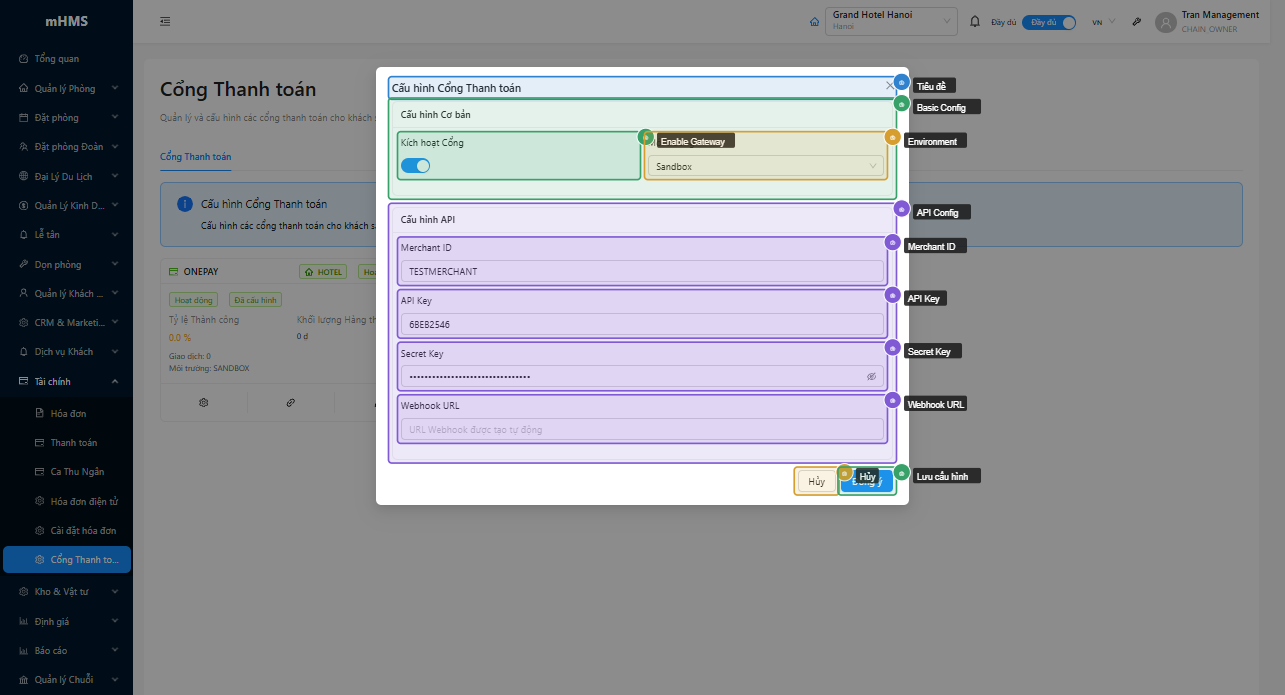Click the info icon in the payment gateway banner

(x=184, y=204)
